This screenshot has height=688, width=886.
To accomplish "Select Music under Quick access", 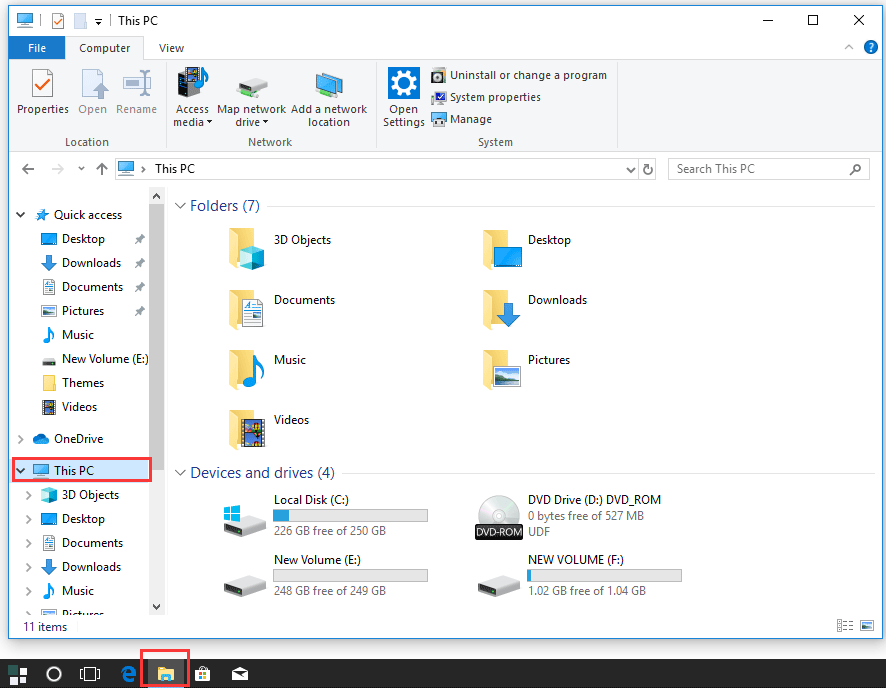I will click(x=77, y=335).
